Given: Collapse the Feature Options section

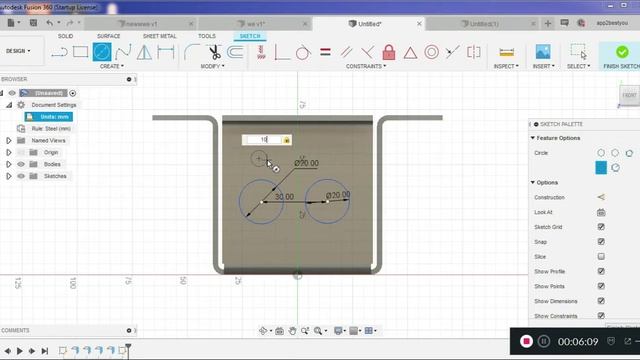Looking at the screenshot, I should pos(533,138).
